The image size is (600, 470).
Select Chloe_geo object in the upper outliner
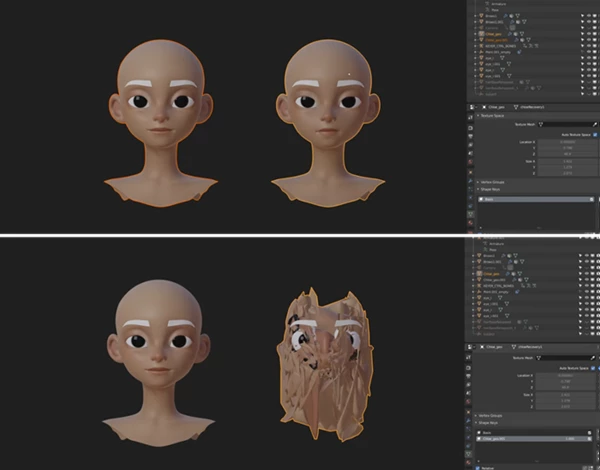coord(494,34)
